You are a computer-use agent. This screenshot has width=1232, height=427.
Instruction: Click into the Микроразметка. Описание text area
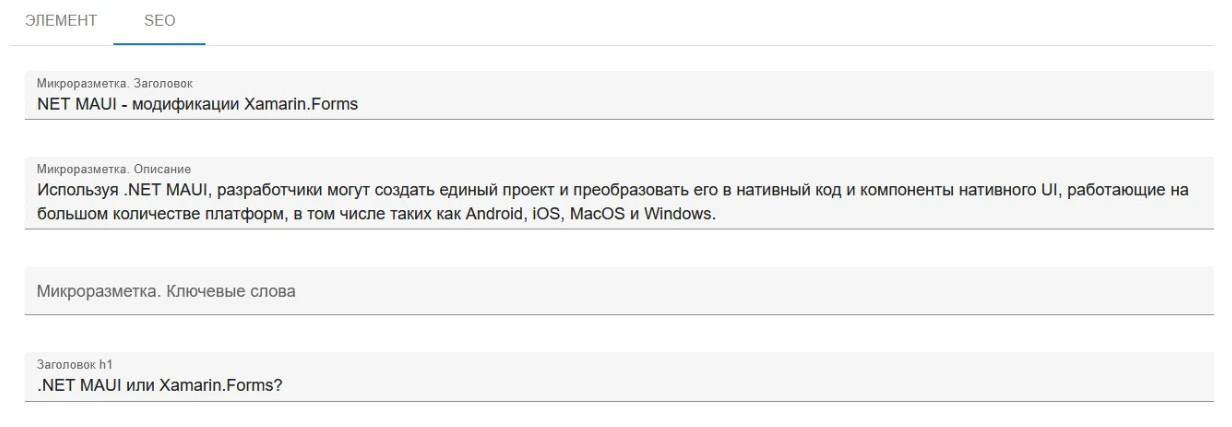pos(900,215)
